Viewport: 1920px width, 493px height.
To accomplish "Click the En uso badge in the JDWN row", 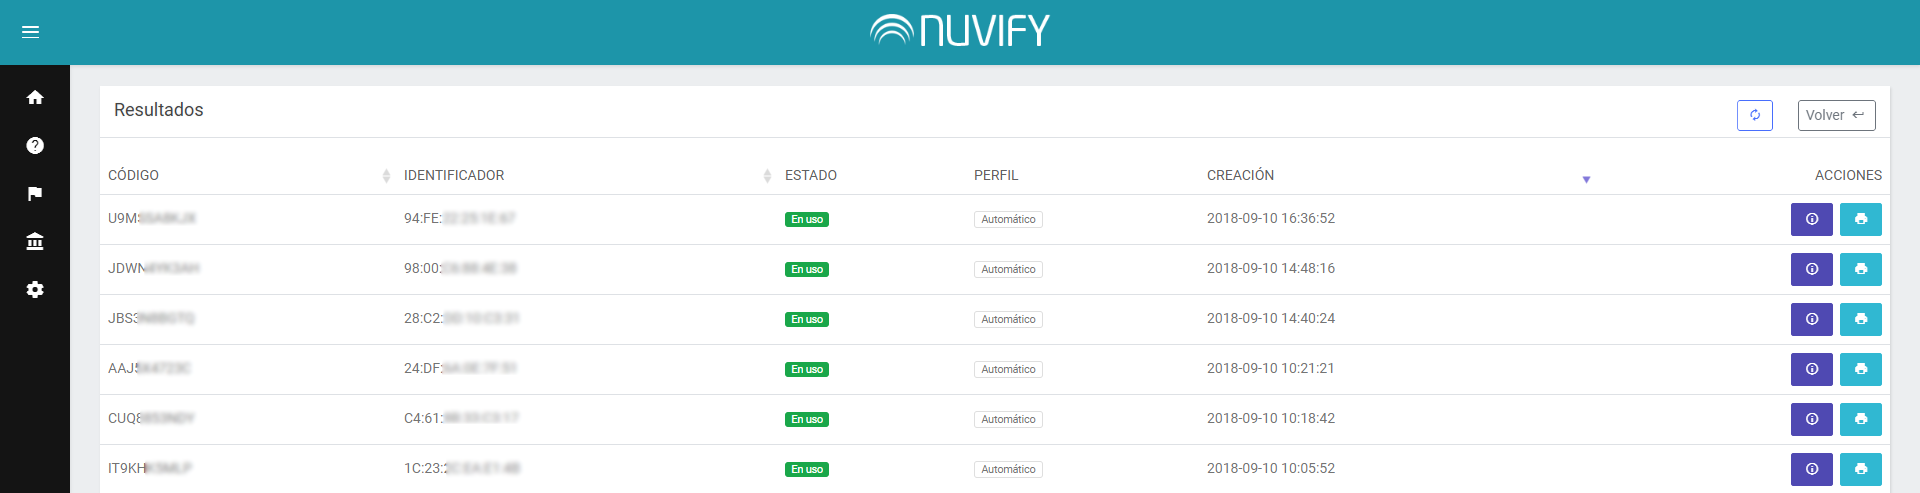I will [807, 269].
